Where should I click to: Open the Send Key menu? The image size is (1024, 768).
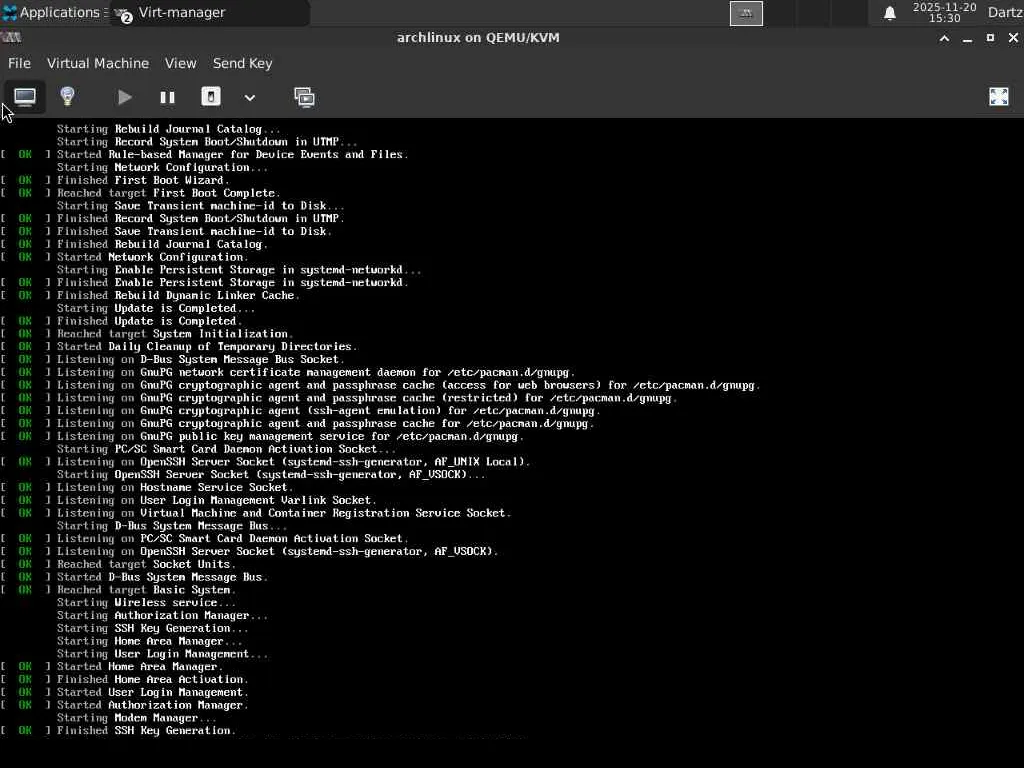coord(242,63)
